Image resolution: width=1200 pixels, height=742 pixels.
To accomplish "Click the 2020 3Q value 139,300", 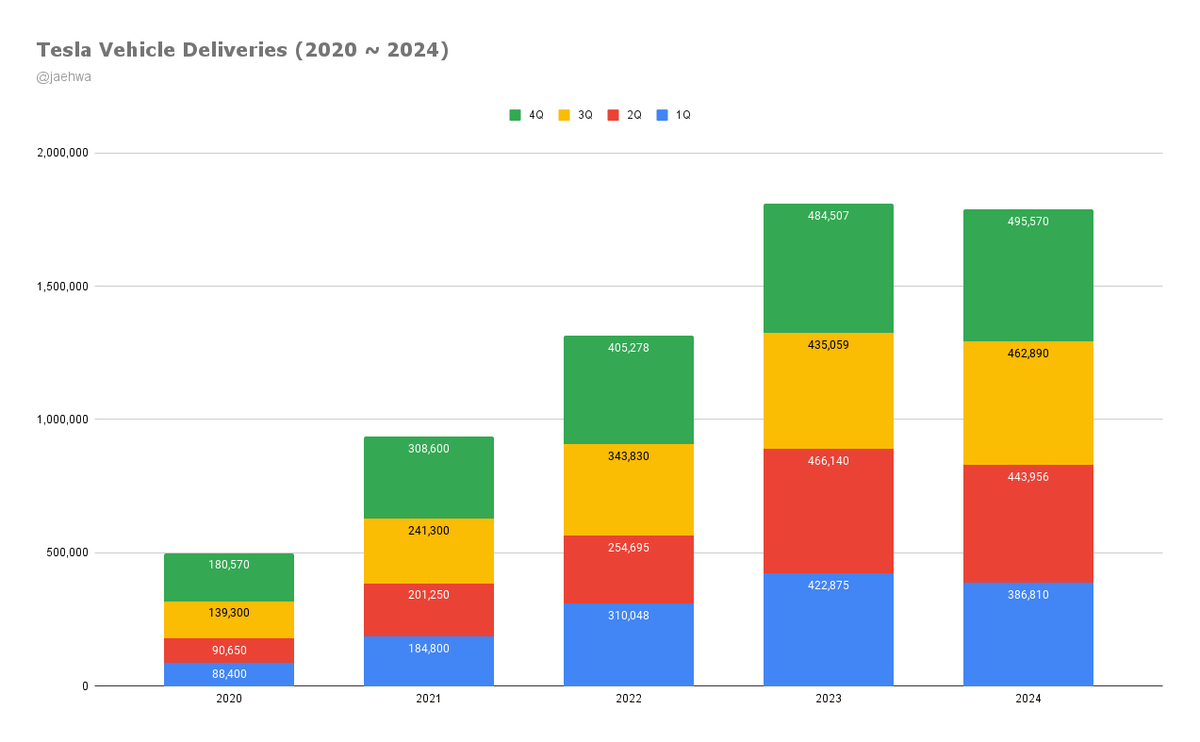I will [228, 612].
